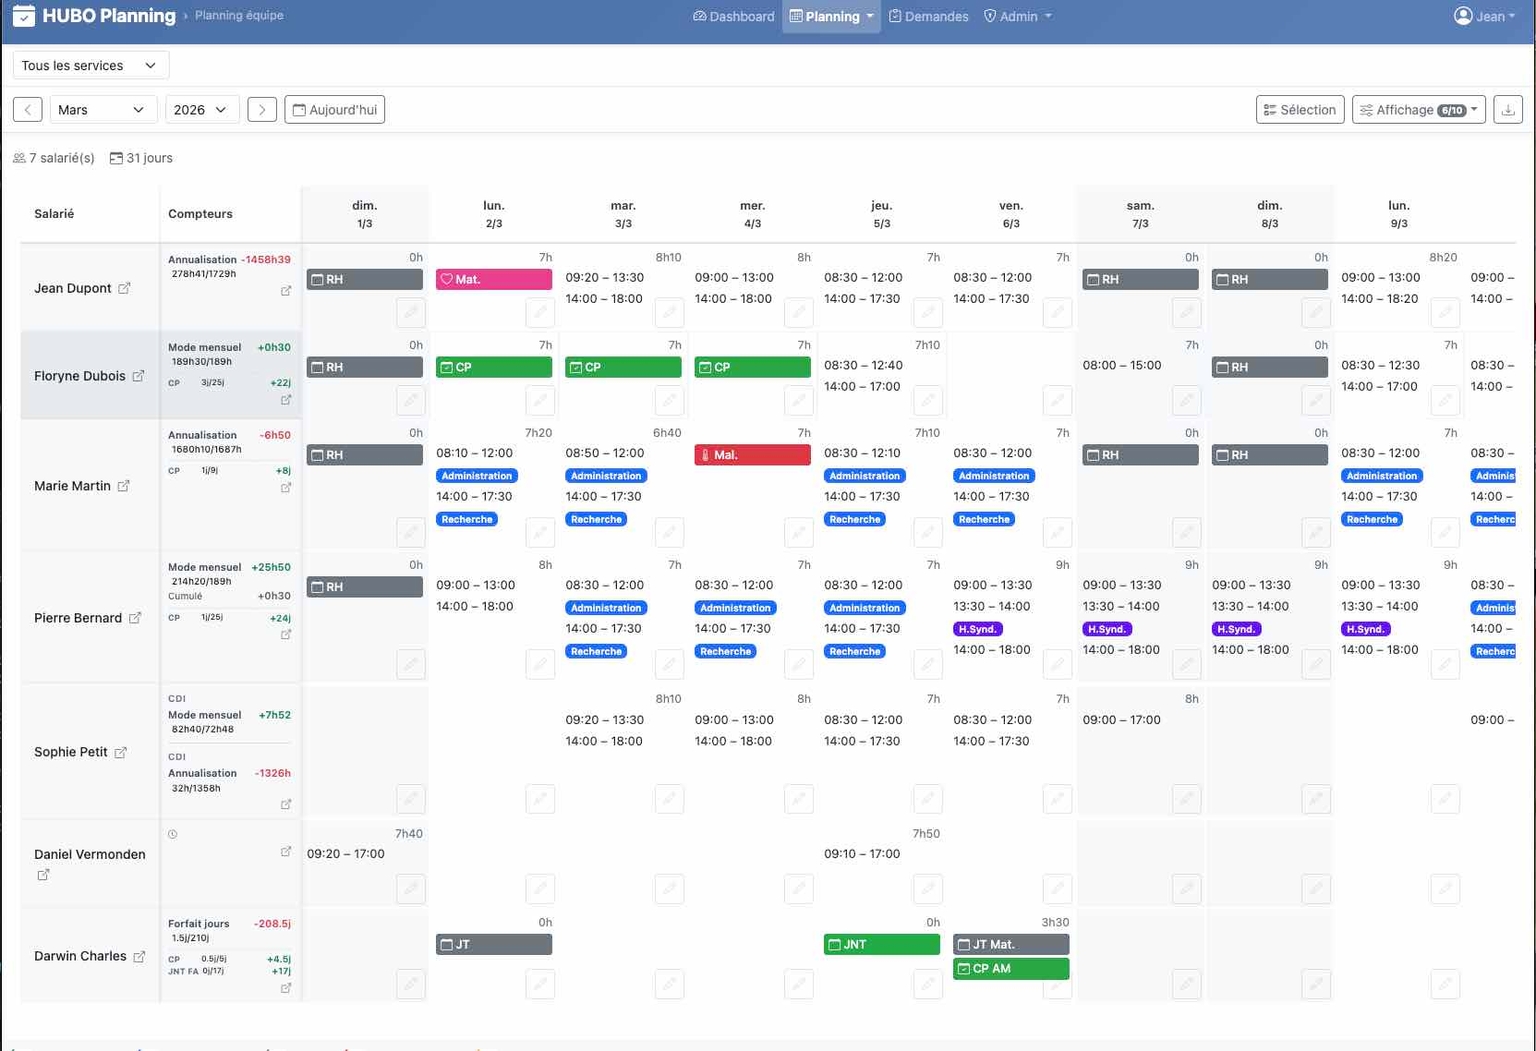Screen dimensions: 1536x1051
Task: Open the Dashboard menu item
Action: tap(733, 17)
